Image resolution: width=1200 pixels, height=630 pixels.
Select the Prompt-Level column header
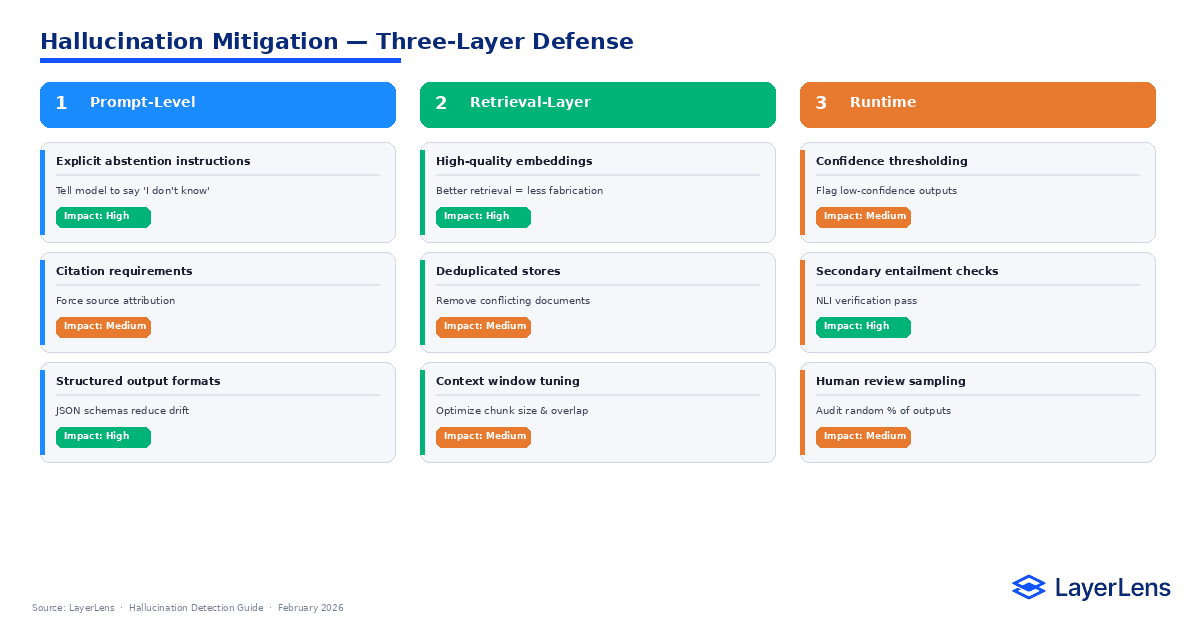point(218,105)
